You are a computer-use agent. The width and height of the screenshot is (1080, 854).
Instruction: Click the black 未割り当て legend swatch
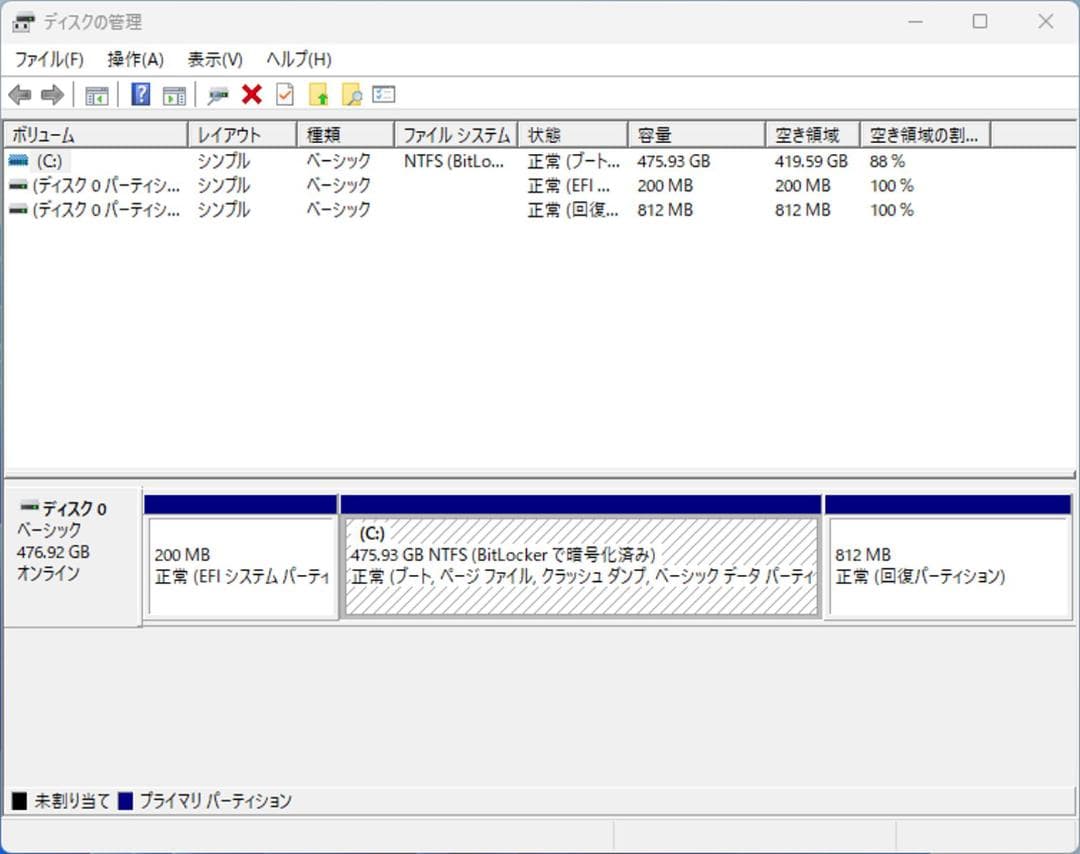20,801
